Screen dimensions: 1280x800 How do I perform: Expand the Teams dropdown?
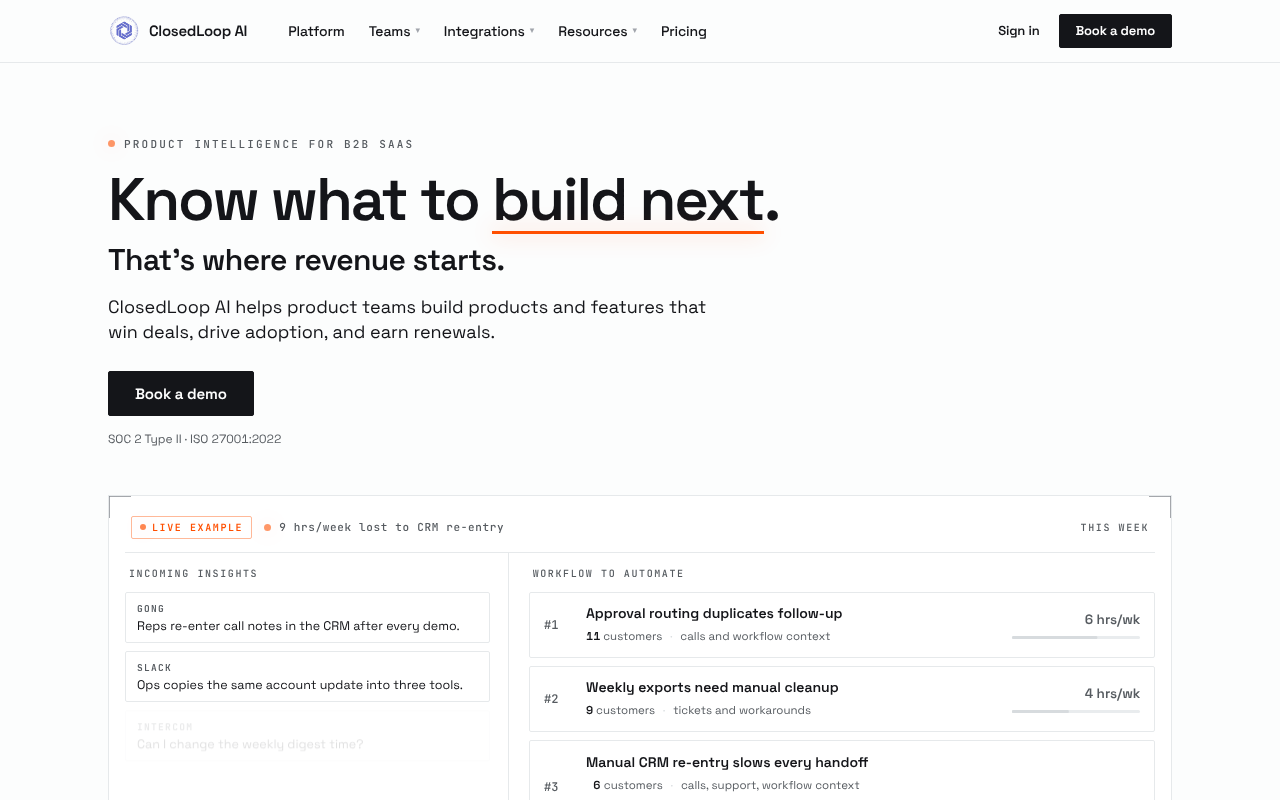394,31
